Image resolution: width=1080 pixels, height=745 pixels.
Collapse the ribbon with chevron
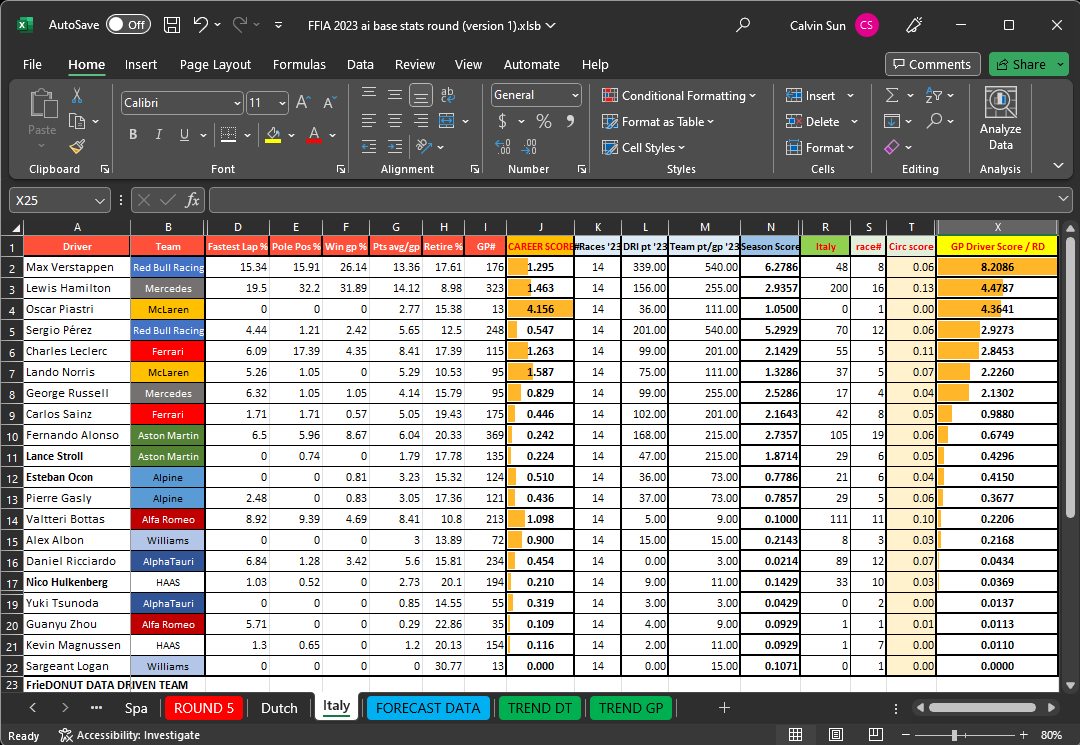1059,165
